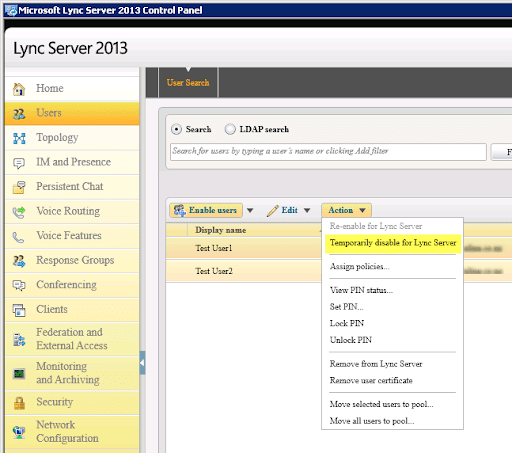Click the Voice Routing phone icon

[19, 212]
